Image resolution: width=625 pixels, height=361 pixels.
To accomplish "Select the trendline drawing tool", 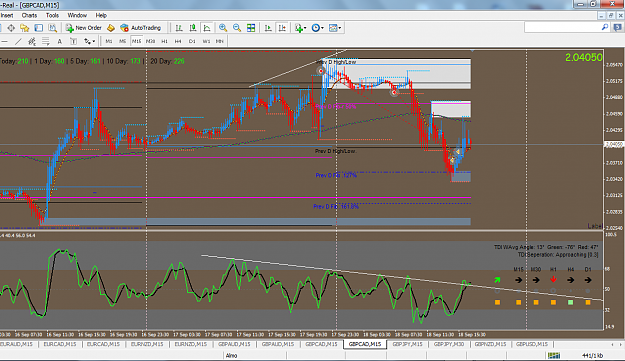I will (18, 41).
